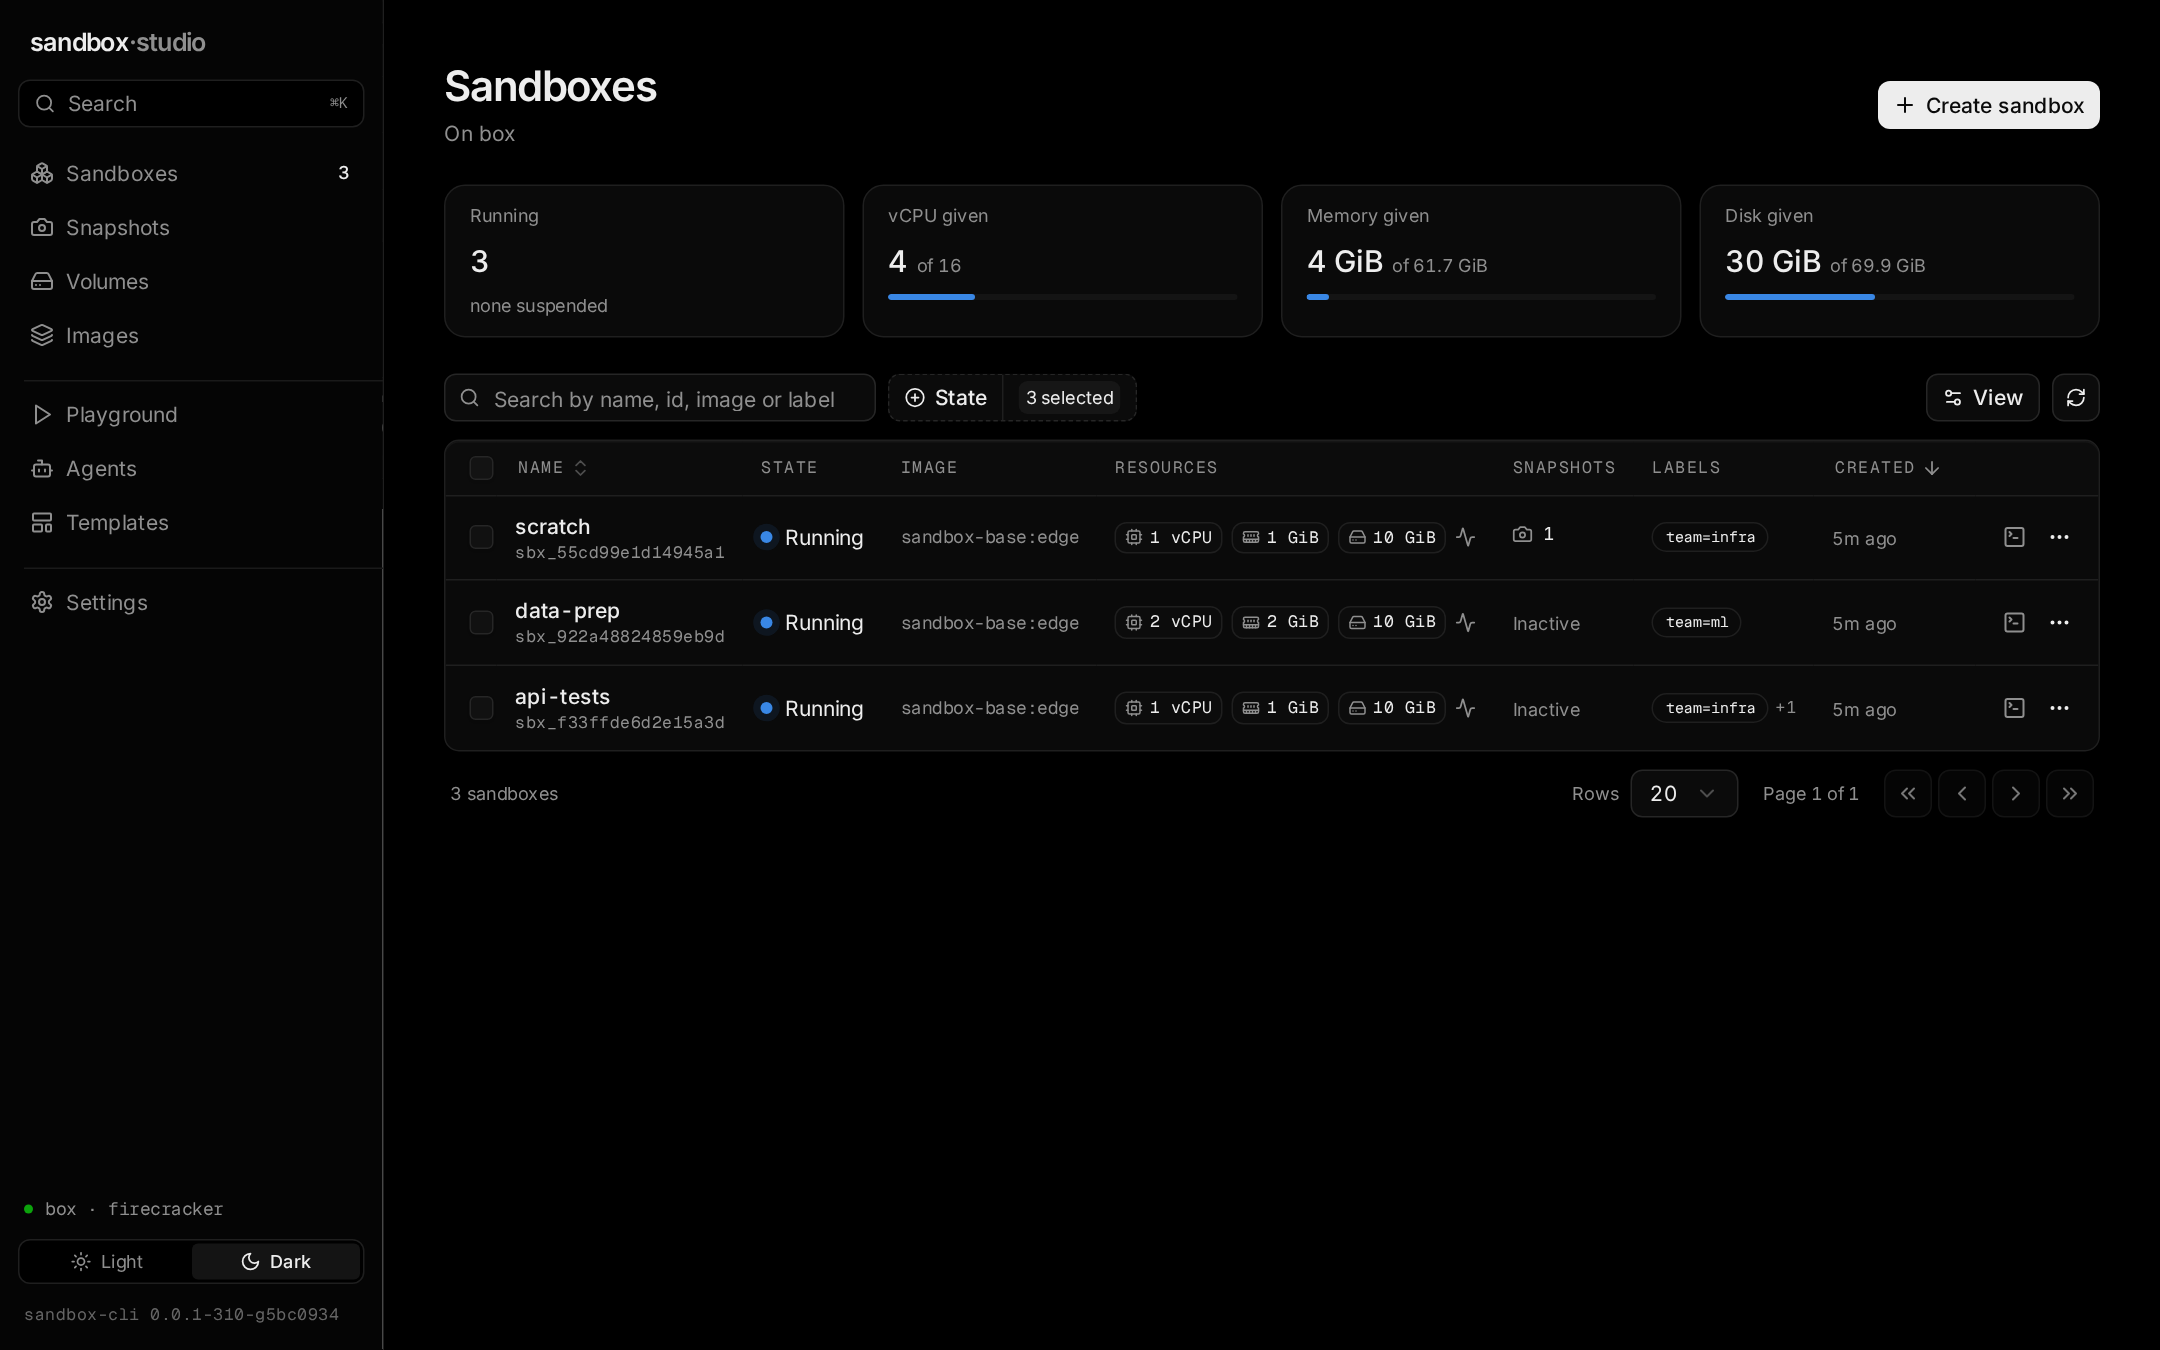
Task: Open the Rows per page dropdown
Action: click(x=1684, y=793)
